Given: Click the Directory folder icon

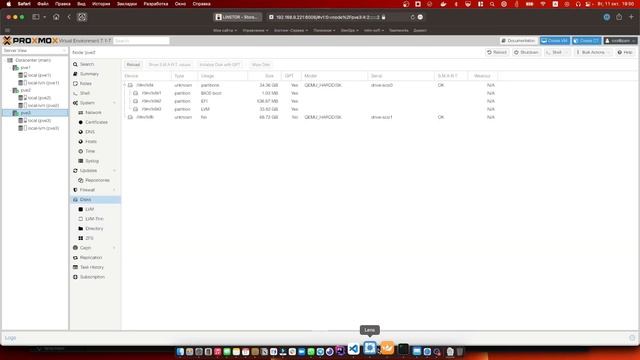Looking at the screenshot, I should pyautogui.click(x=80, y=229).
